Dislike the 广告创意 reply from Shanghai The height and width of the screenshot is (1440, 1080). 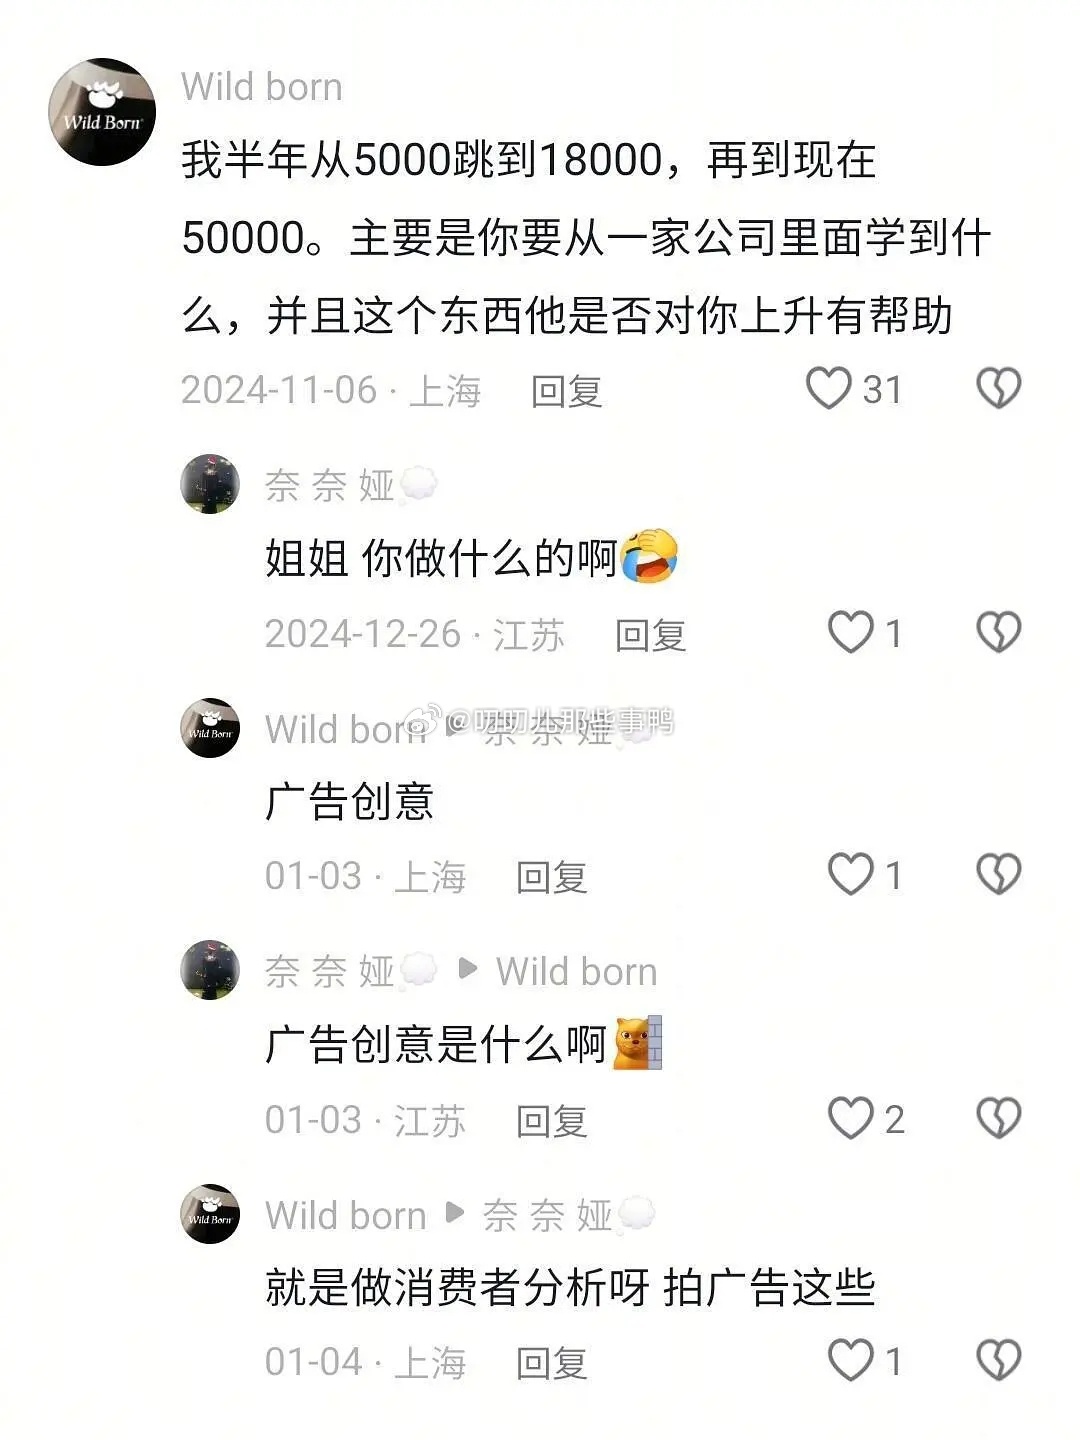pos(998,874)
